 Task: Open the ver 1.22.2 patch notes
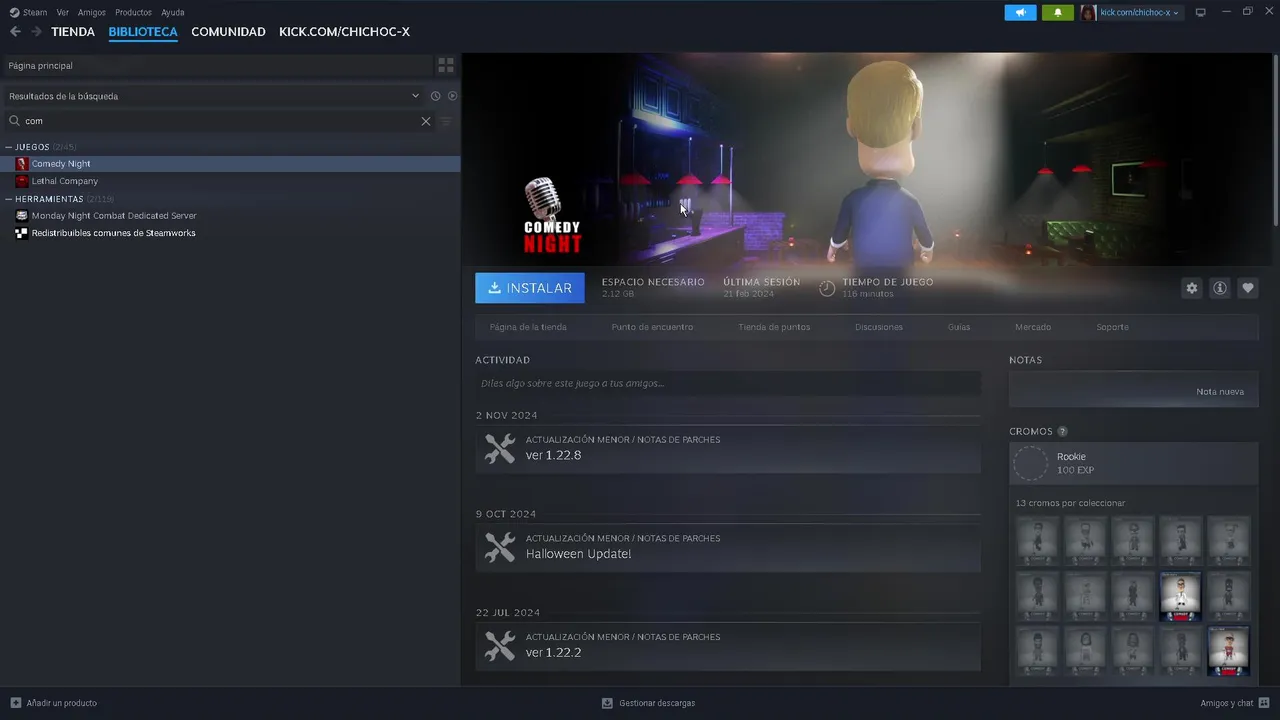[728, 645]
